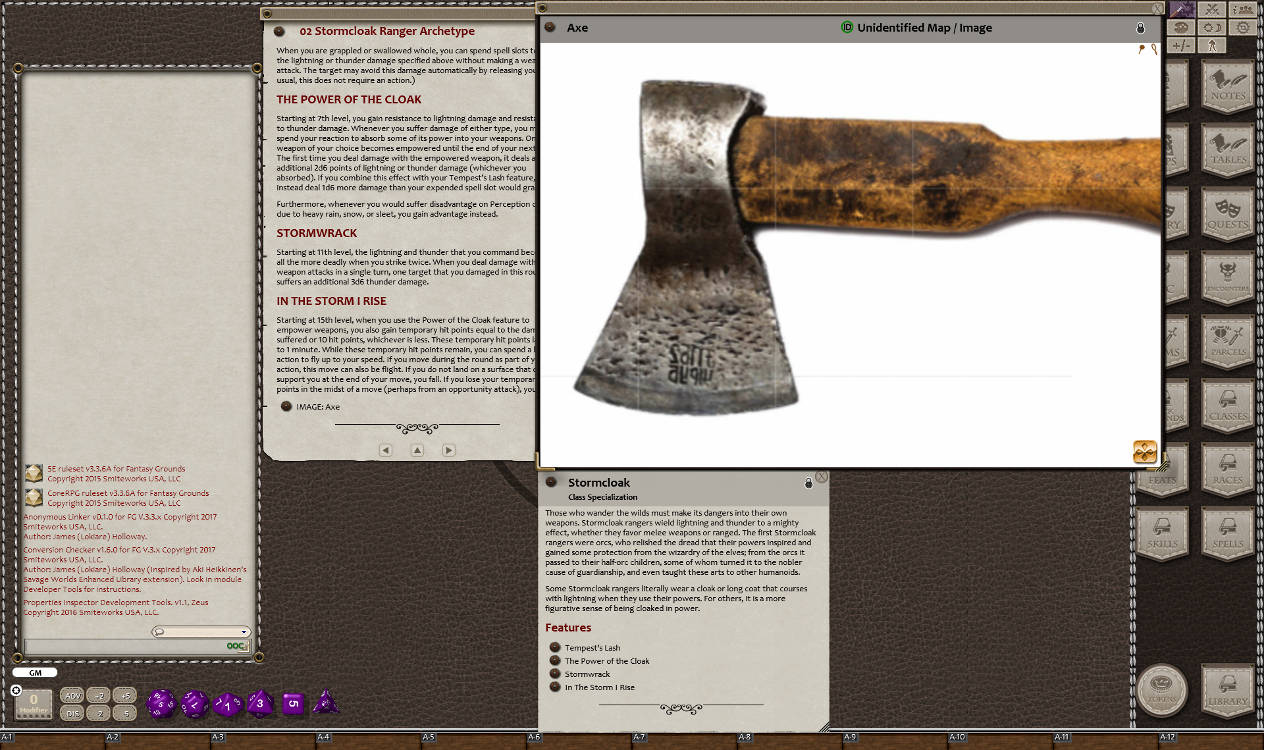Open the Library panel

tap(1227, 690)
